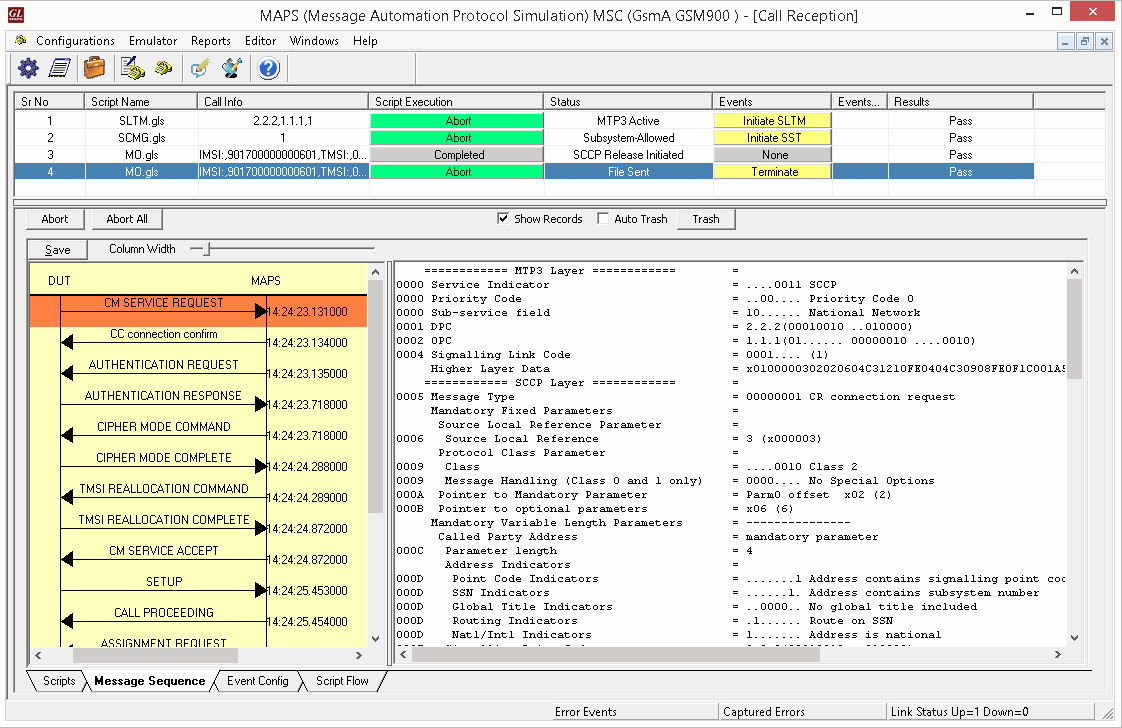Click the Status column header
Viewport: 1122px width, 728px height.
628,102
